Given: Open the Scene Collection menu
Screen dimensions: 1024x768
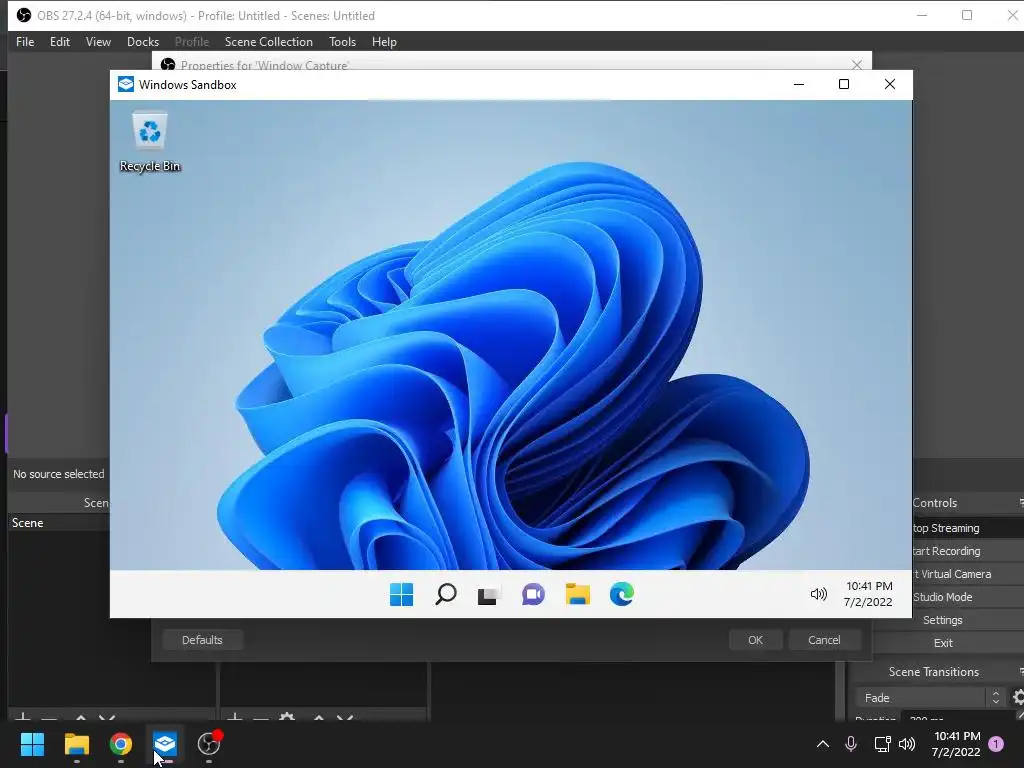Looking at the screenshot, I should [268, 42].
